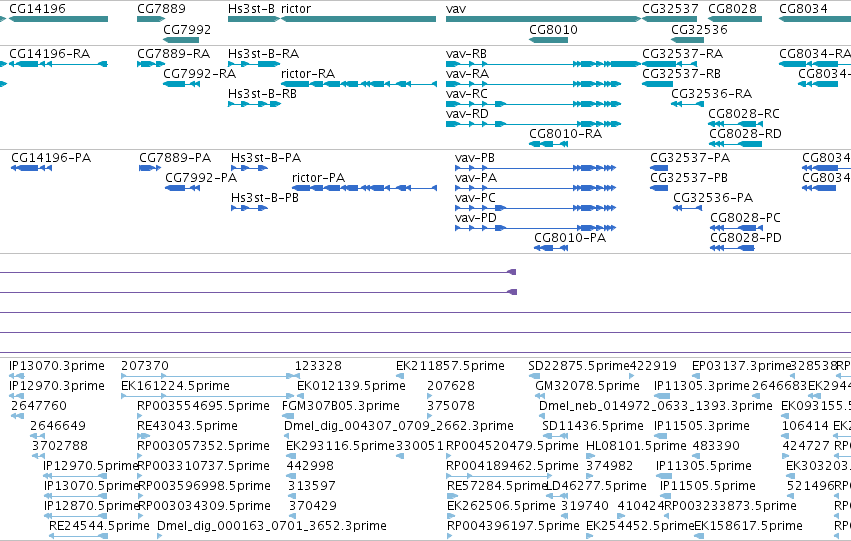Click the IP13070.3prime EST label
The width and height of the screenshot is (851, 541).
(x=57, y=366)
